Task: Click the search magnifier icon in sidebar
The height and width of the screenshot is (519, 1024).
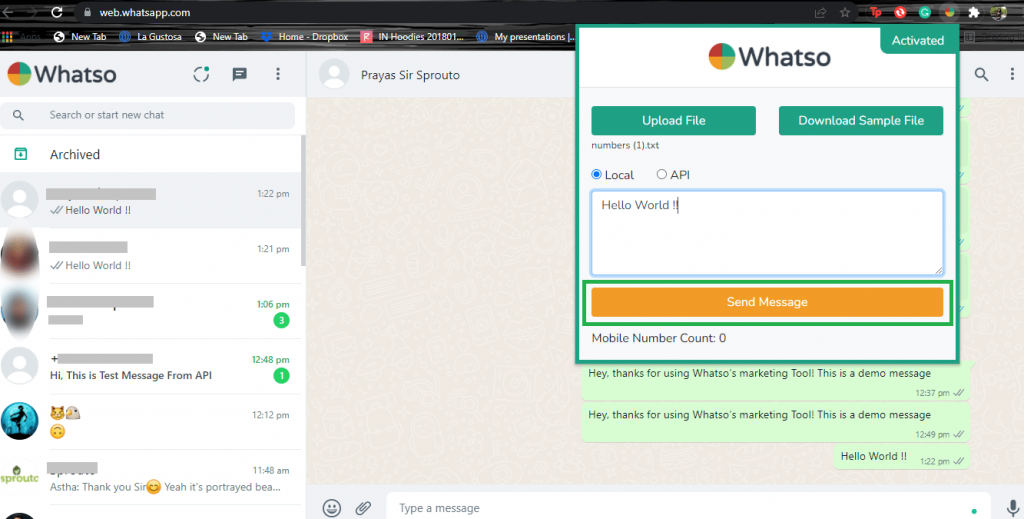Action: 18,115
